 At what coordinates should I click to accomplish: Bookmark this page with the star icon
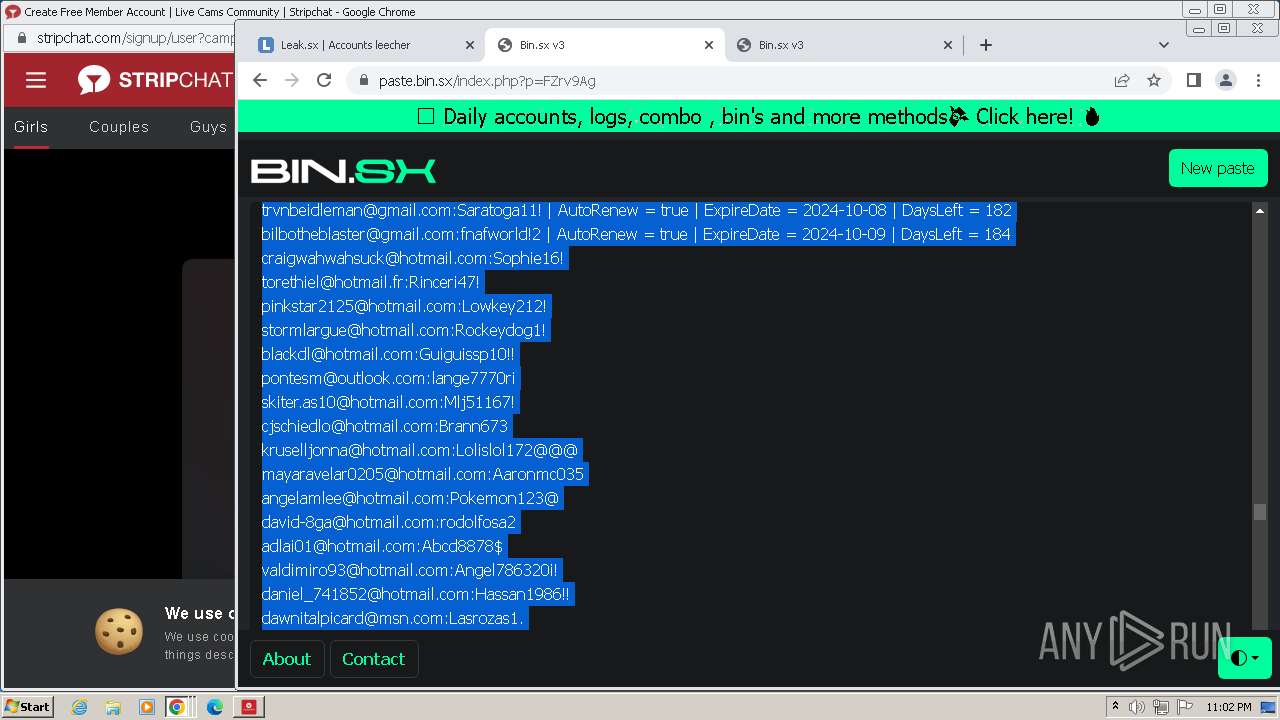coord(1154,80)
